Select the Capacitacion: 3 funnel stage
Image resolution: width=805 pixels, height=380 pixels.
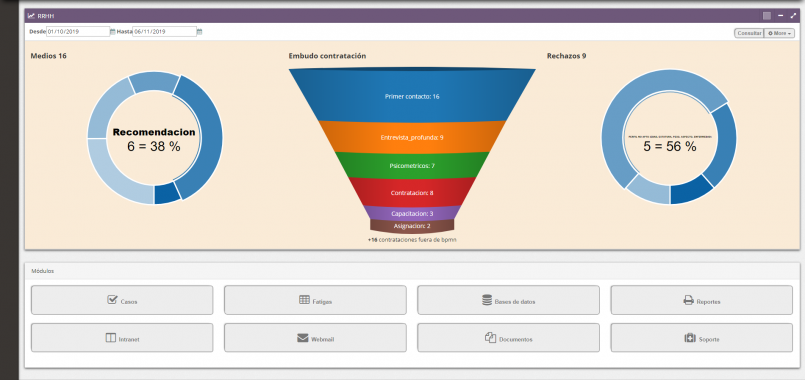[412, 213]
